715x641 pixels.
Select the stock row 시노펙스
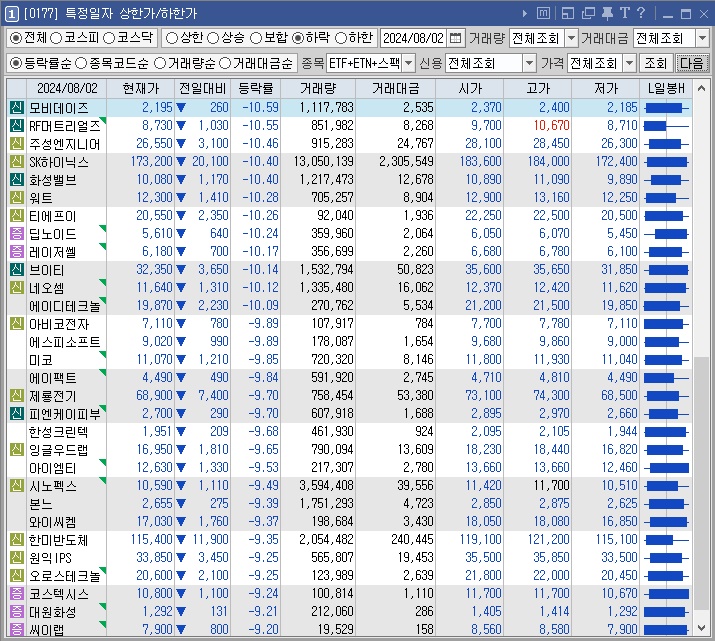pos(350,486)
